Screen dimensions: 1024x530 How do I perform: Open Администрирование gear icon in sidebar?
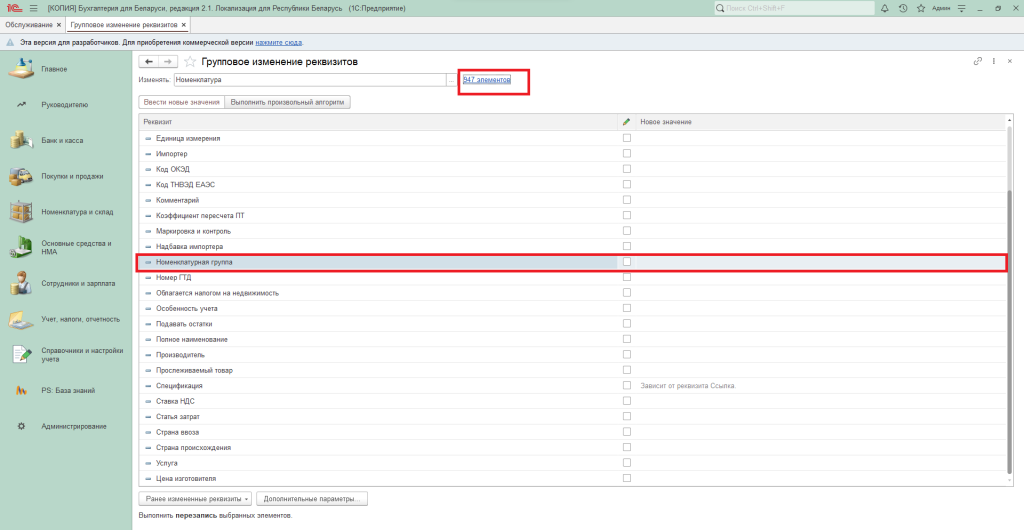tap(20, 426)
